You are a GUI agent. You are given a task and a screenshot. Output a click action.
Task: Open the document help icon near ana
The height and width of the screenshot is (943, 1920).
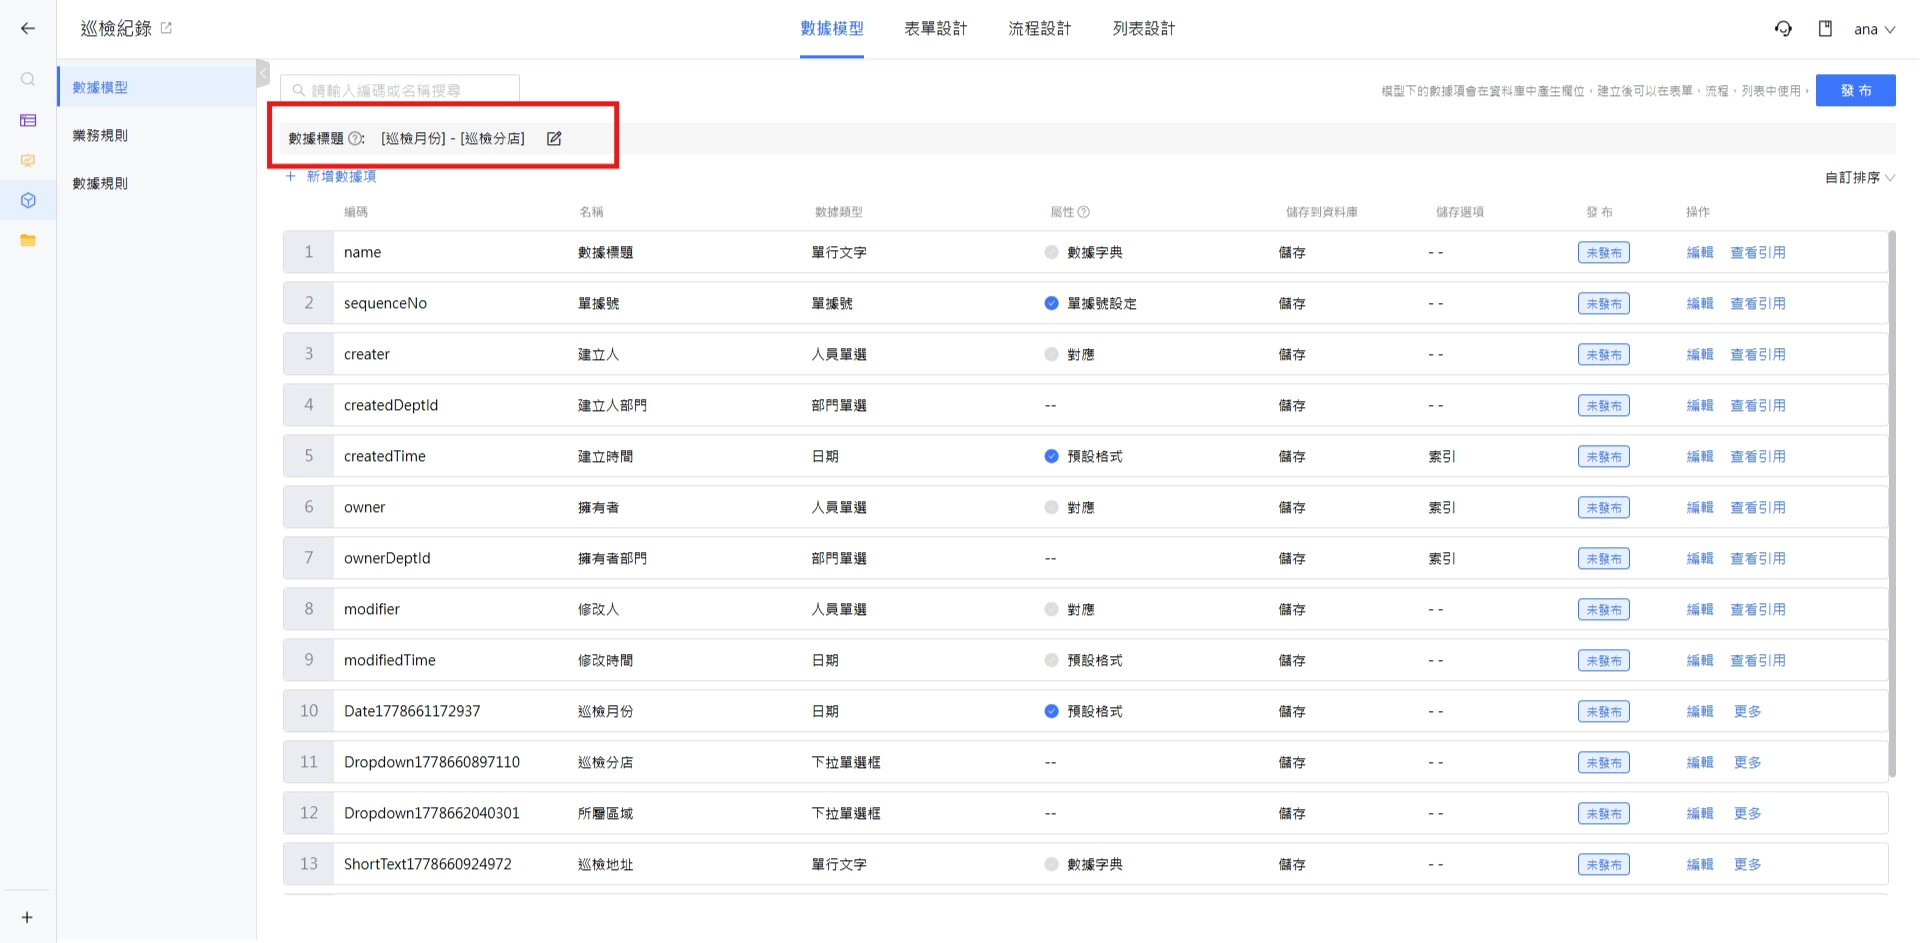pyautogui.click(x=1825, y=29)
